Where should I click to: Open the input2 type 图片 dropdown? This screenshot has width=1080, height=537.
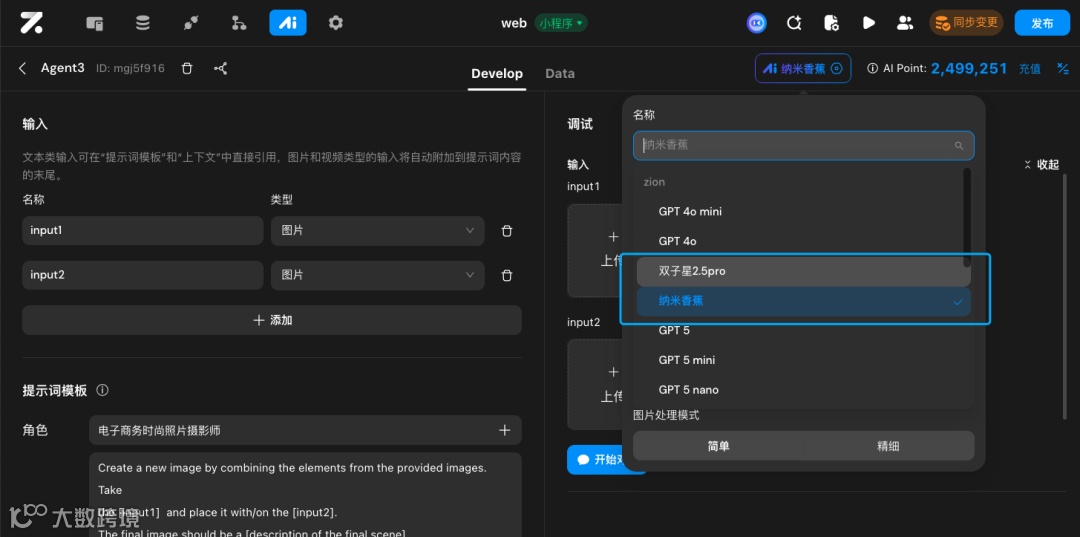point(377,275)
